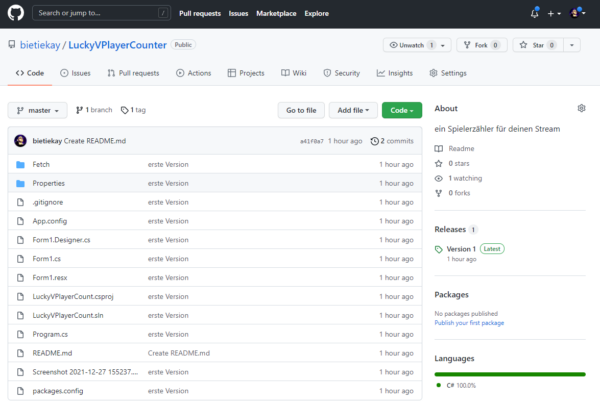Click the eye icon beside 1 watching

pyautogui.click(x=439, y=178)
